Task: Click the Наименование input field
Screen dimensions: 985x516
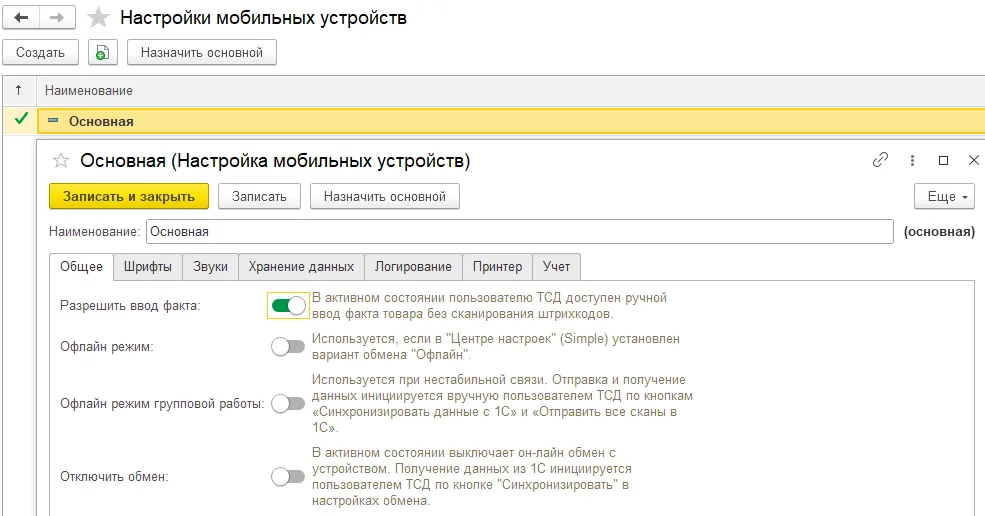Action: [x=520, y=231]
